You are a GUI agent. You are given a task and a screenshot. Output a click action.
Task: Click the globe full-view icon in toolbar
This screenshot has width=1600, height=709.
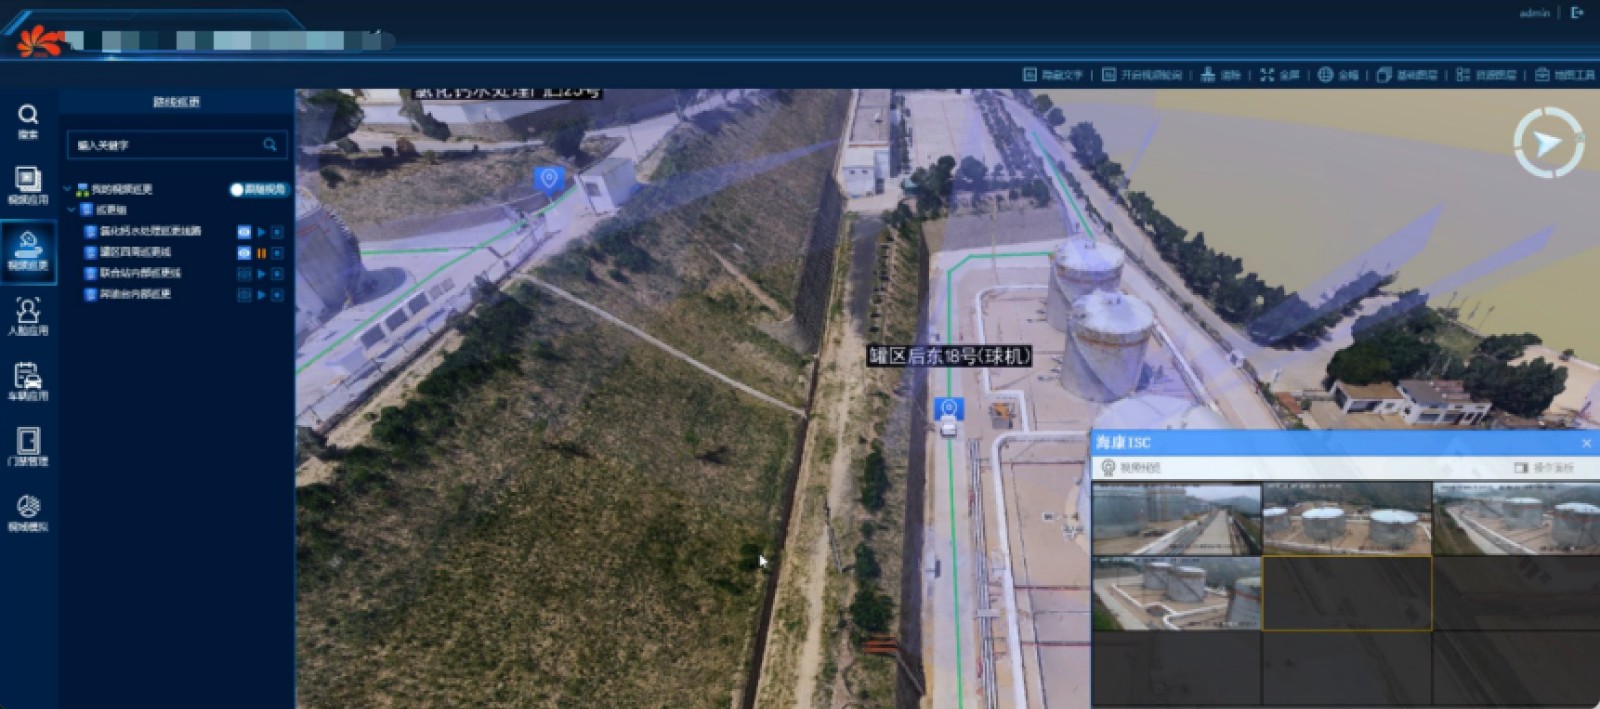1337,75
